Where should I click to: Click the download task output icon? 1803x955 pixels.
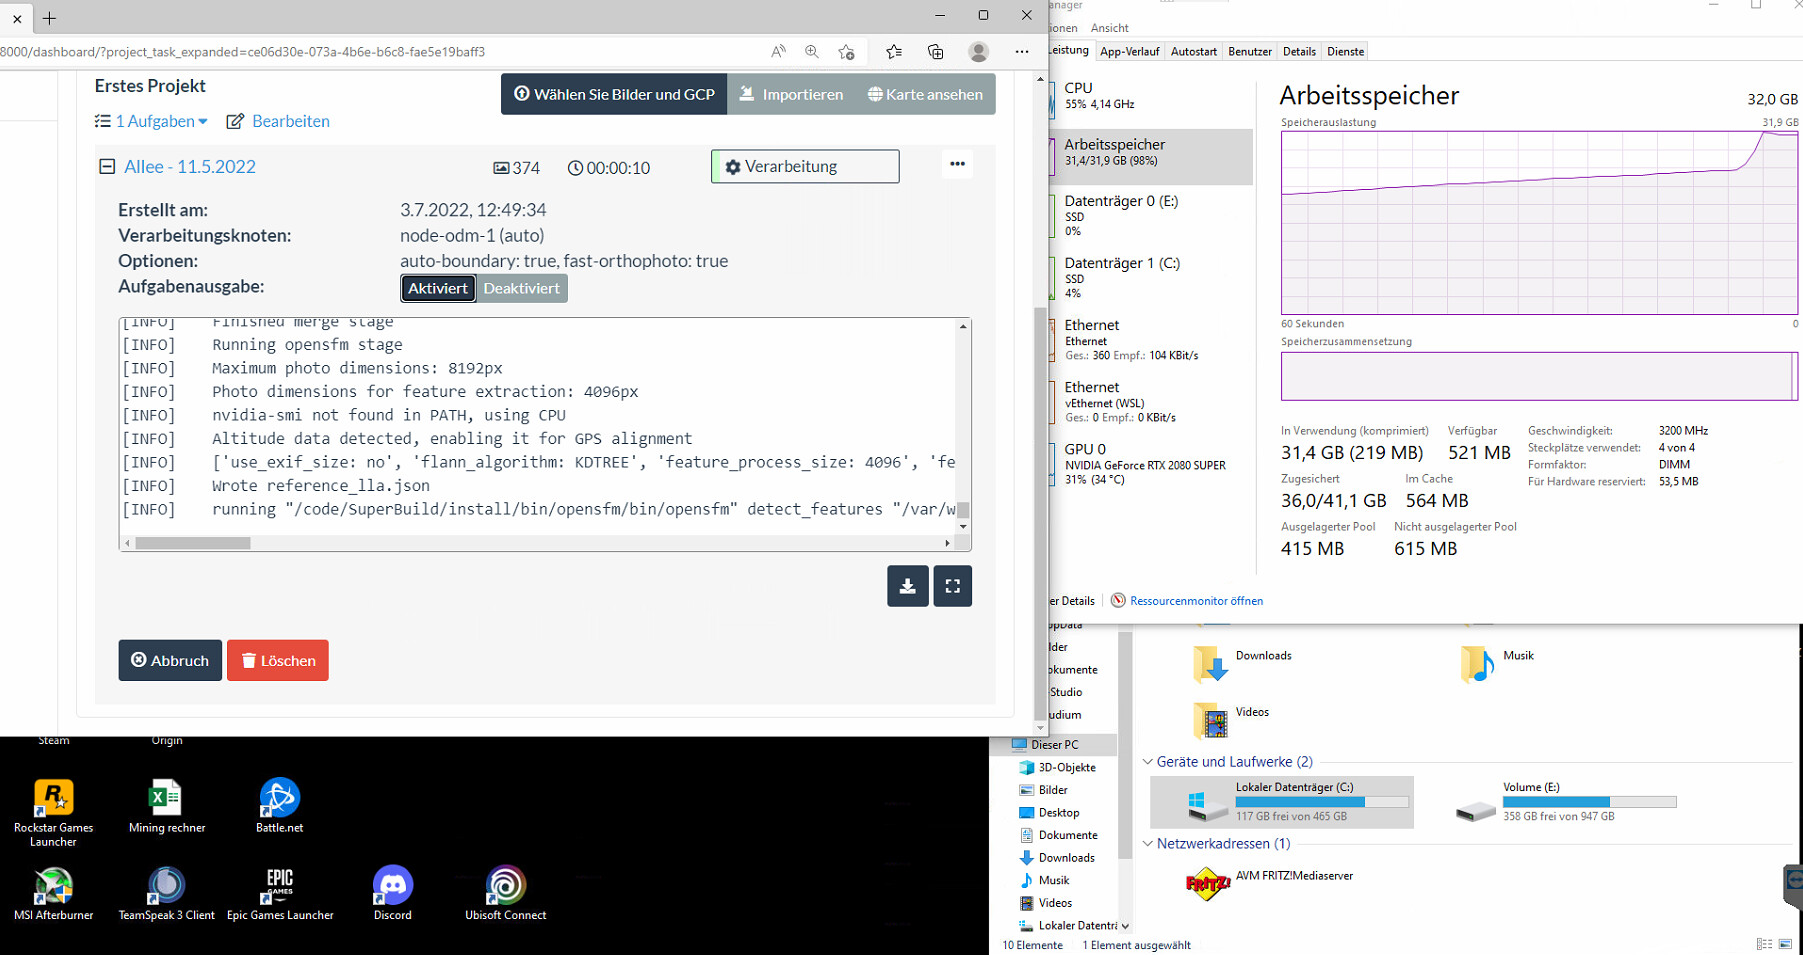[907, 586]
